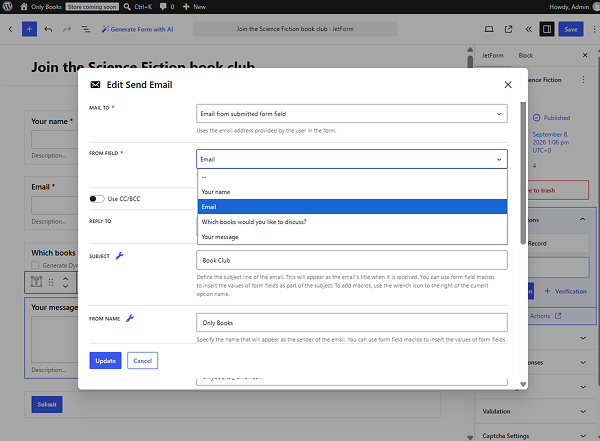Image resolution: width=600 pixels, height=441 pixels.
Task: Open the New content menu
Action: (194, 7)
